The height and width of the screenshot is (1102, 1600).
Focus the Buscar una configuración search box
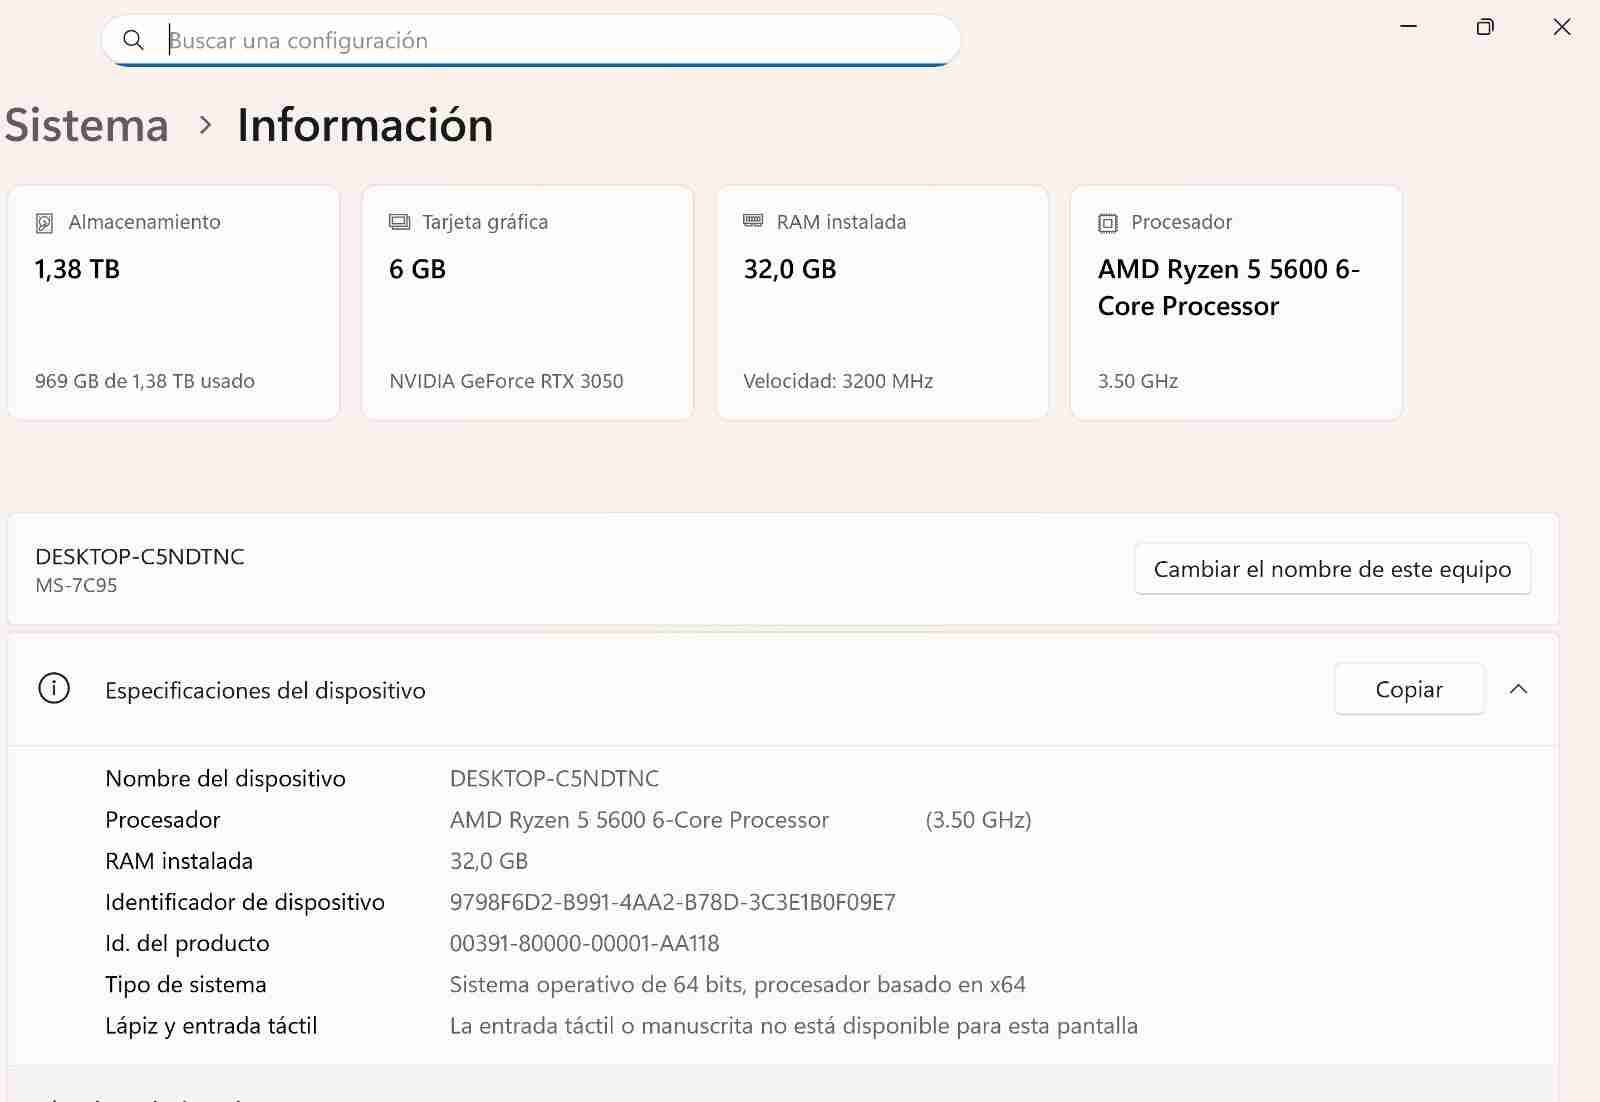pos(550,40)
